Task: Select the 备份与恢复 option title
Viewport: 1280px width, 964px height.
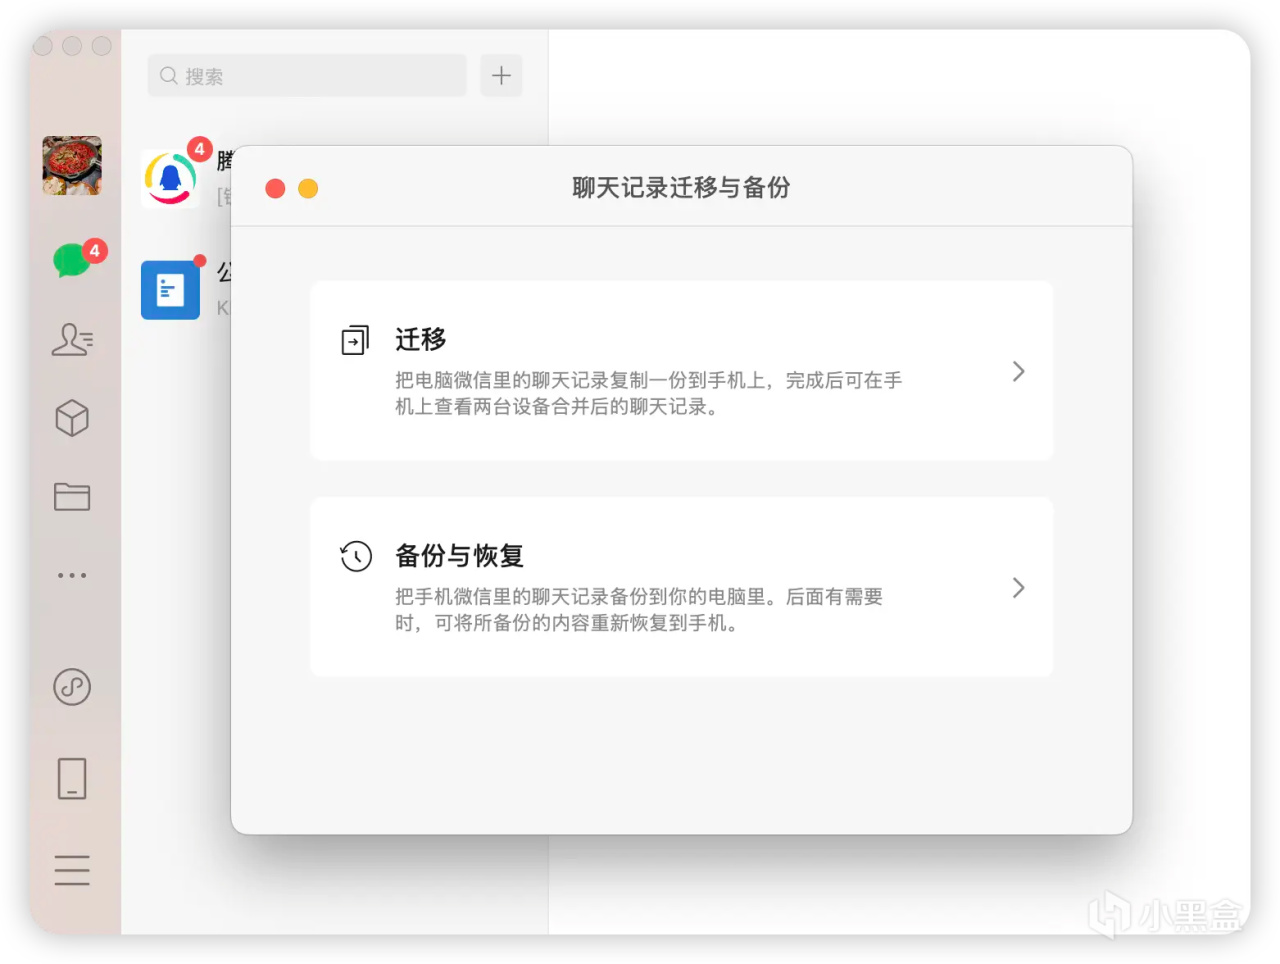Action: (x=460, y=556)
